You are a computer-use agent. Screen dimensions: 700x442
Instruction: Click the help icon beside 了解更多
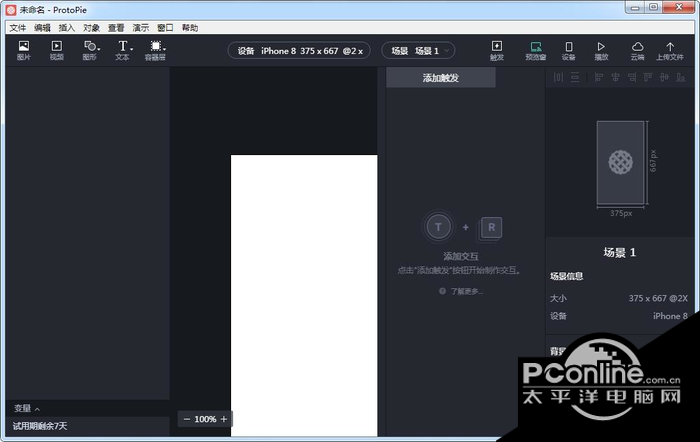point(442,291)
